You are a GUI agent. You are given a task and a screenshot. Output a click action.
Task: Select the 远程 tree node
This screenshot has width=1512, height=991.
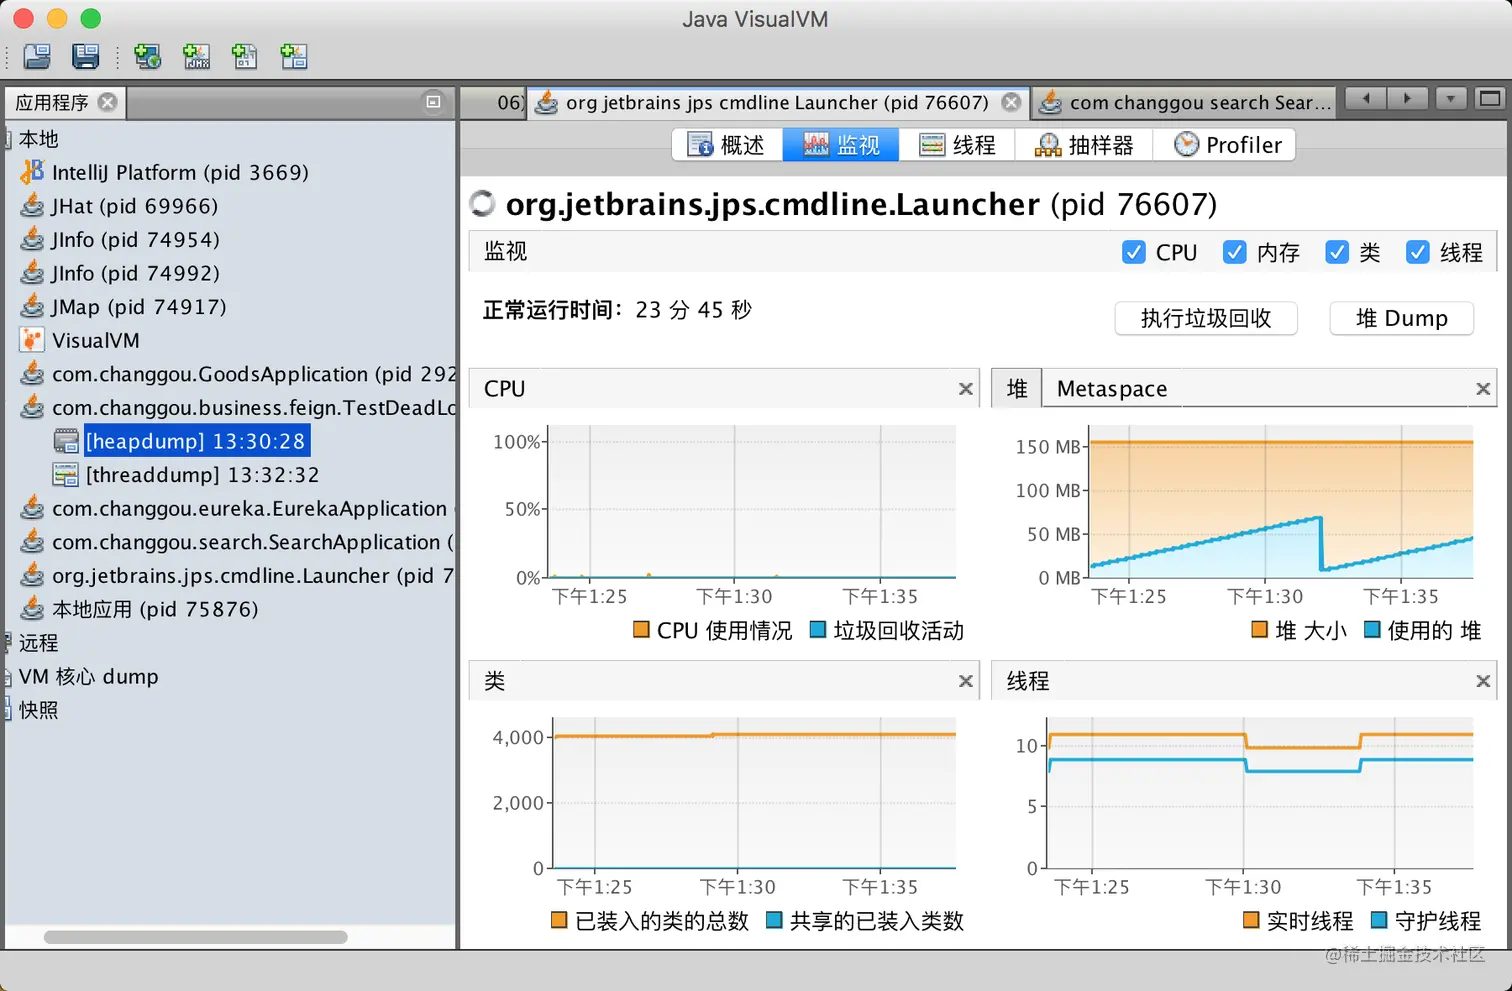(x=39, y=643)
